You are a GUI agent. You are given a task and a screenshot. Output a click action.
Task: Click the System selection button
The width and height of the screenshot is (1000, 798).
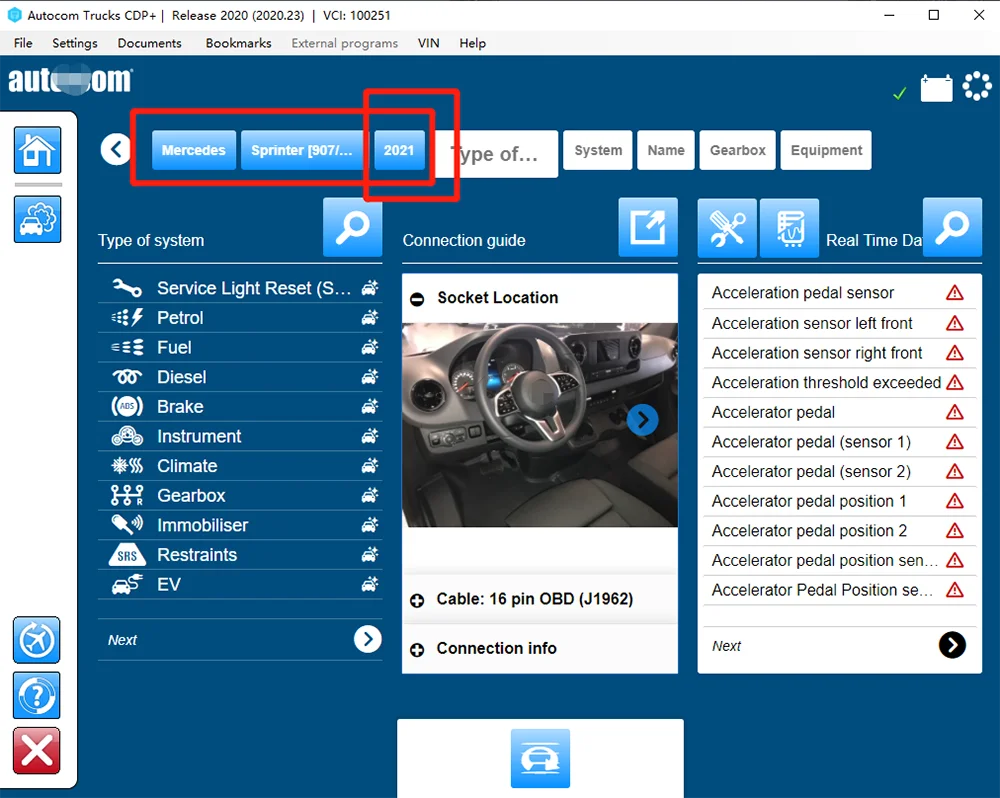point(598,150)
